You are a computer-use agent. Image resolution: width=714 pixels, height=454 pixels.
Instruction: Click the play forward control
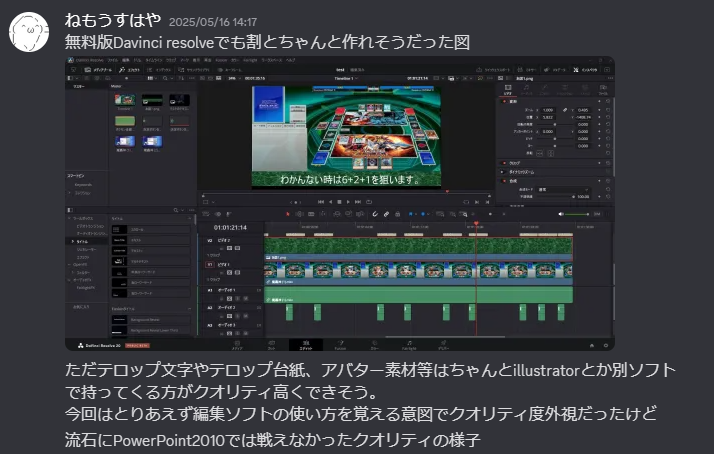point(348,202)
